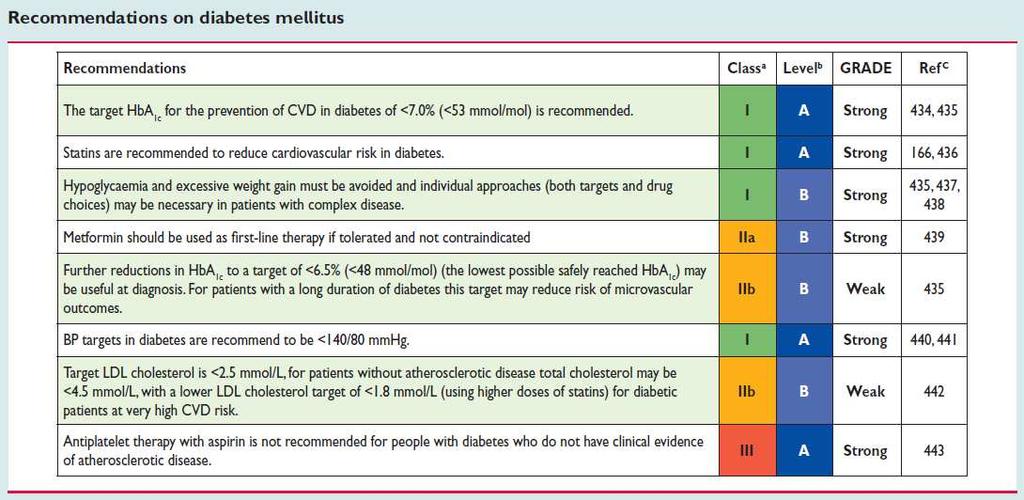Click the Recommendations column header

click(x=125, y=68)
